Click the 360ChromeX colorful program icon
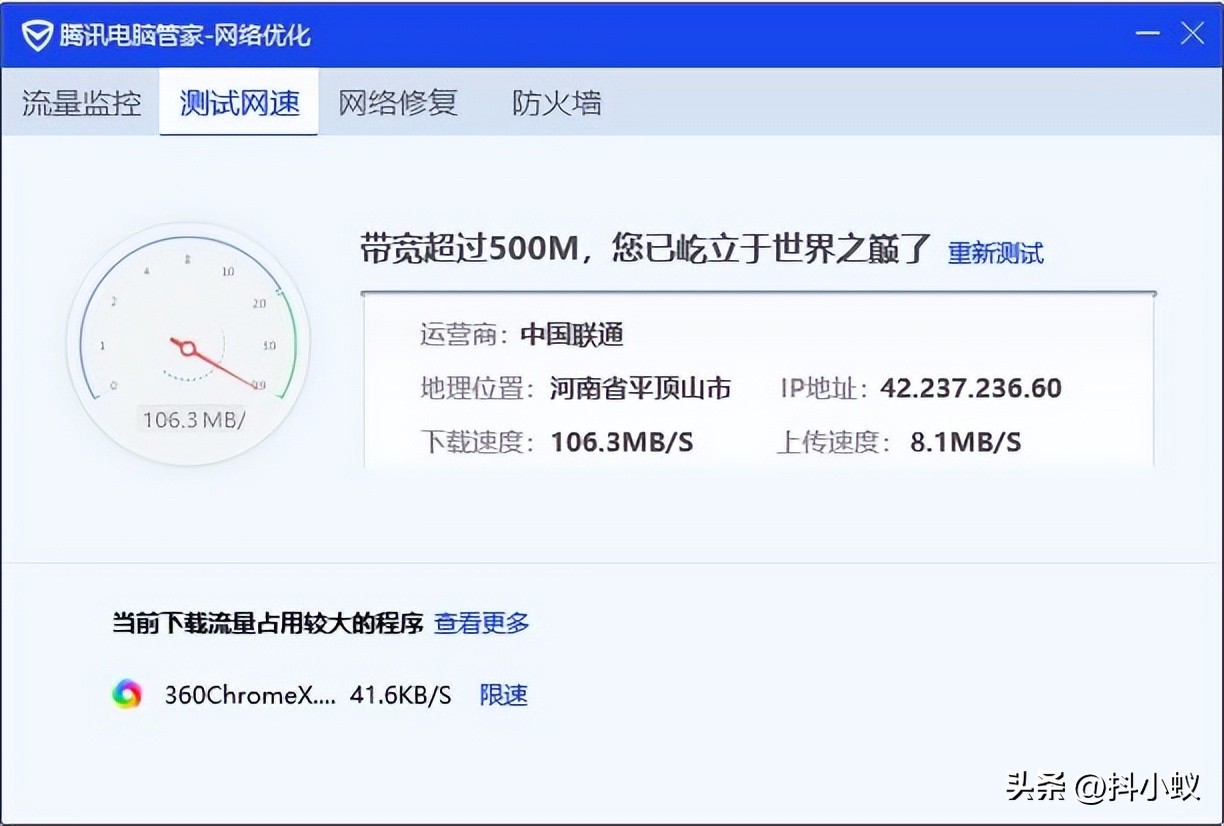 click(x=127, y=694)
